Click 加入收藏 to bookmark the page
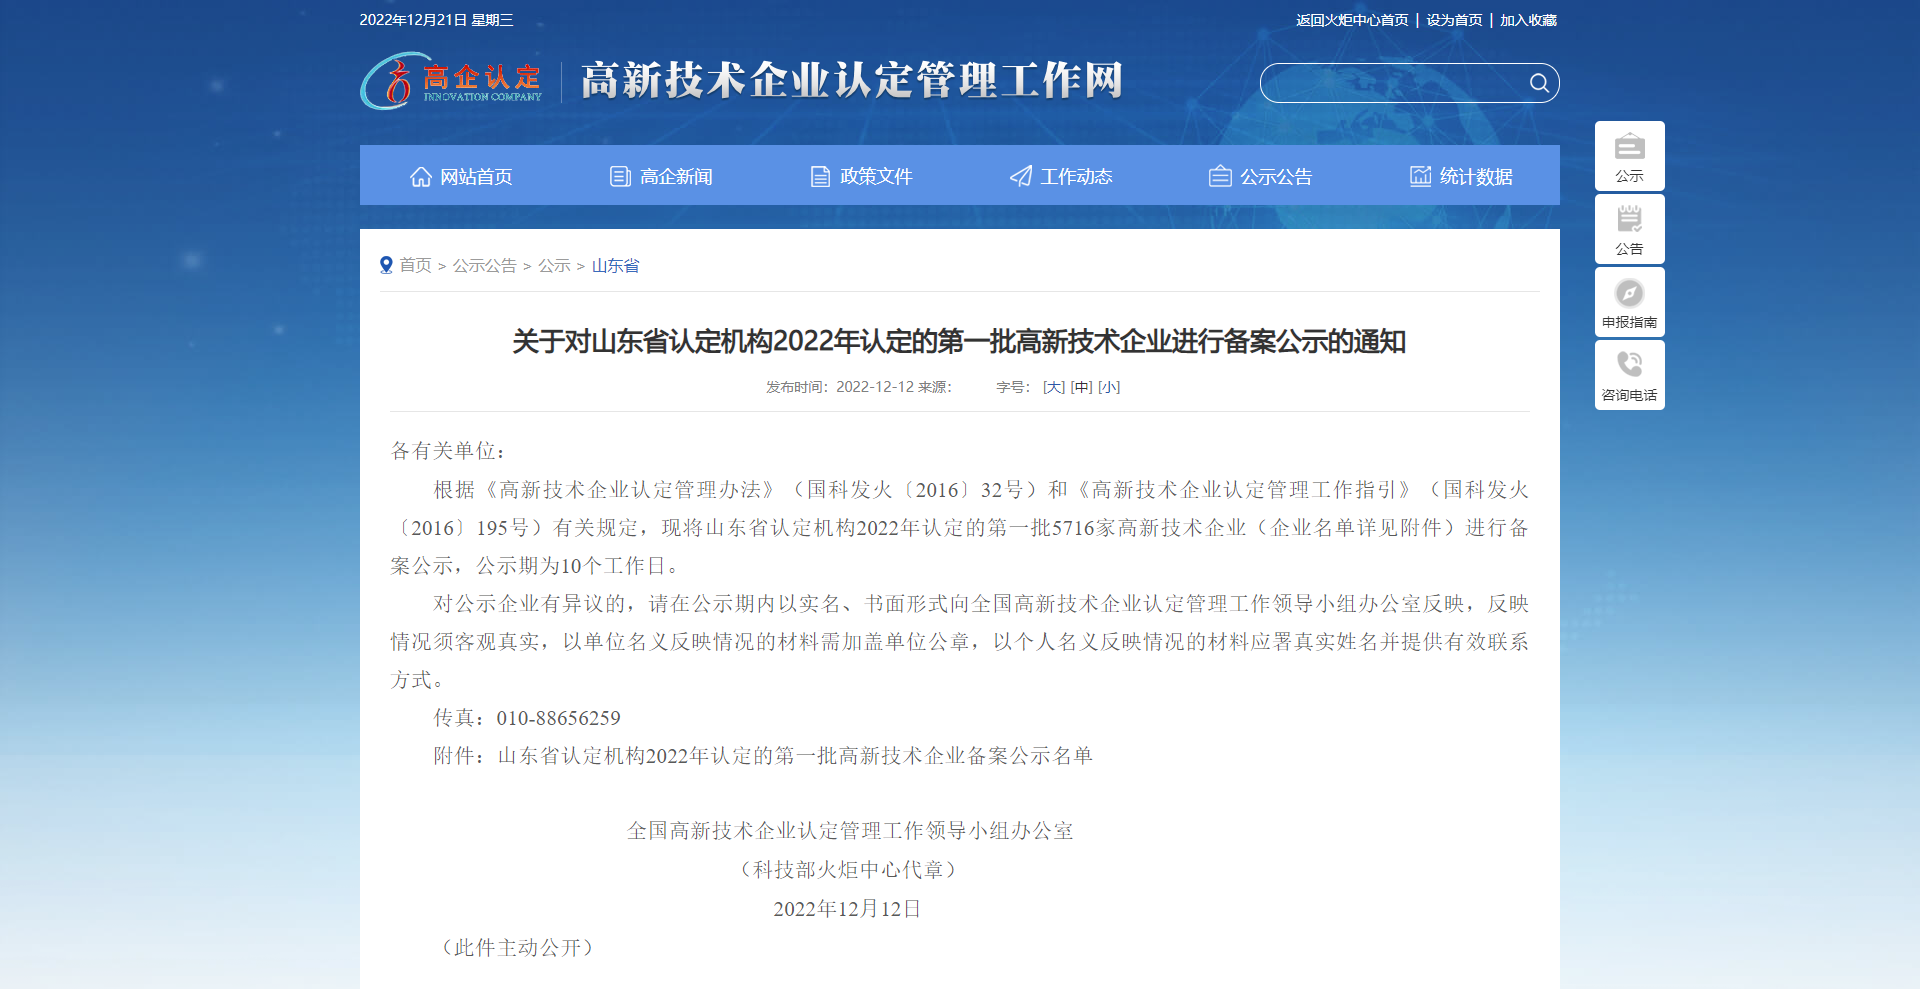The width and height of the screenshot is (1920, 989). click(x=1528, y=18)
